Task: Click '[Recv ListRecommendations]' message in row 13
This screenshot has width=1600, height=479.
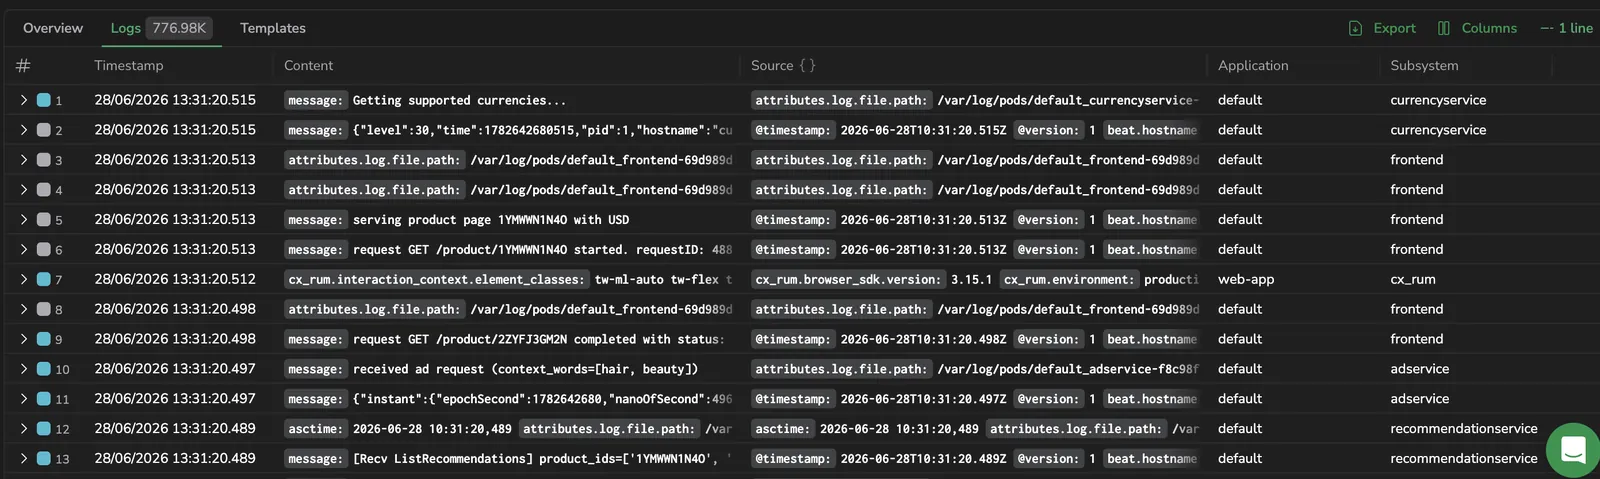Action: 542,458
